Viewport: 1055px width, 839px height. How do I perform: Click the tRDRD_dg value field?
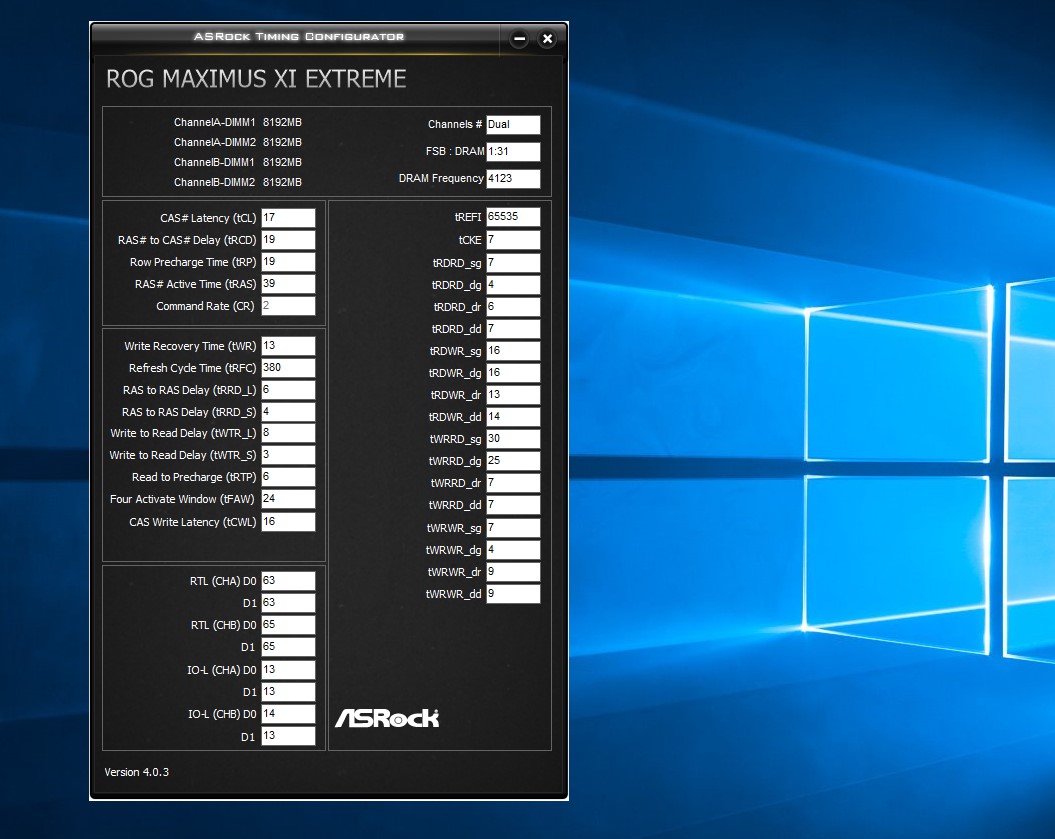[513, 285]
